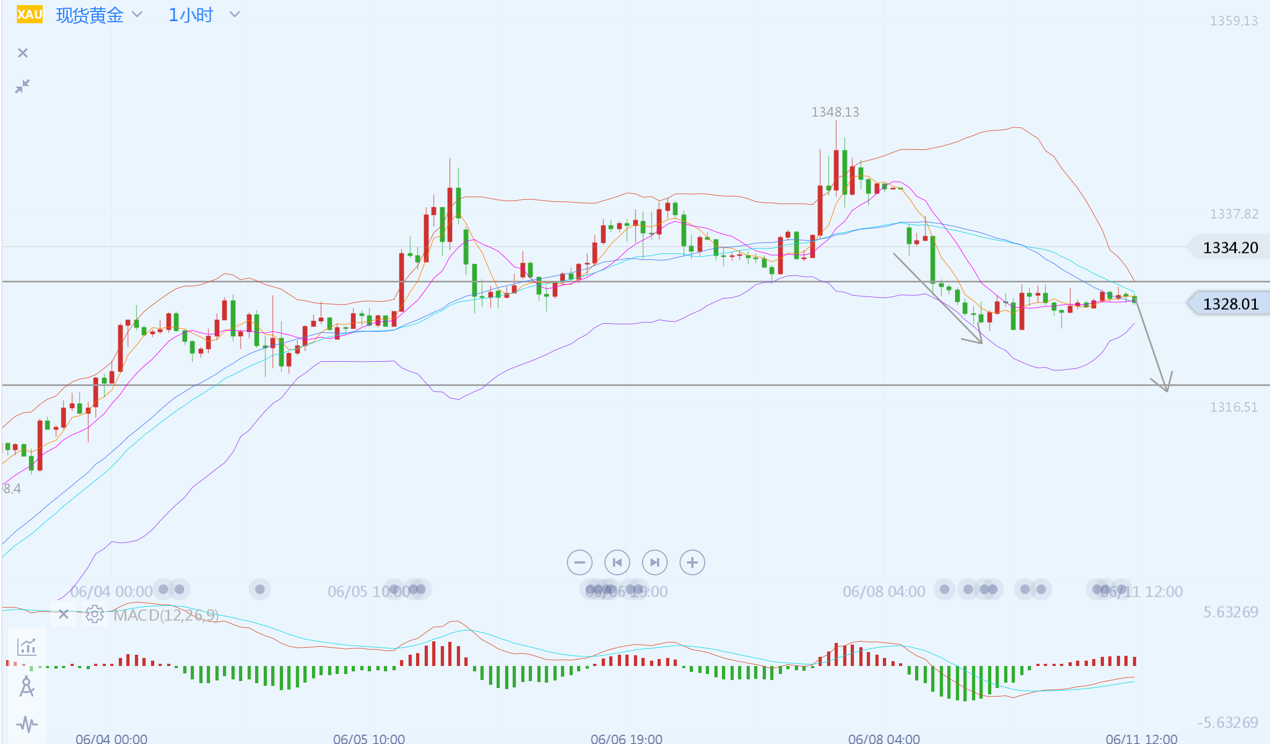Close the main chart overlay with X

23,53
